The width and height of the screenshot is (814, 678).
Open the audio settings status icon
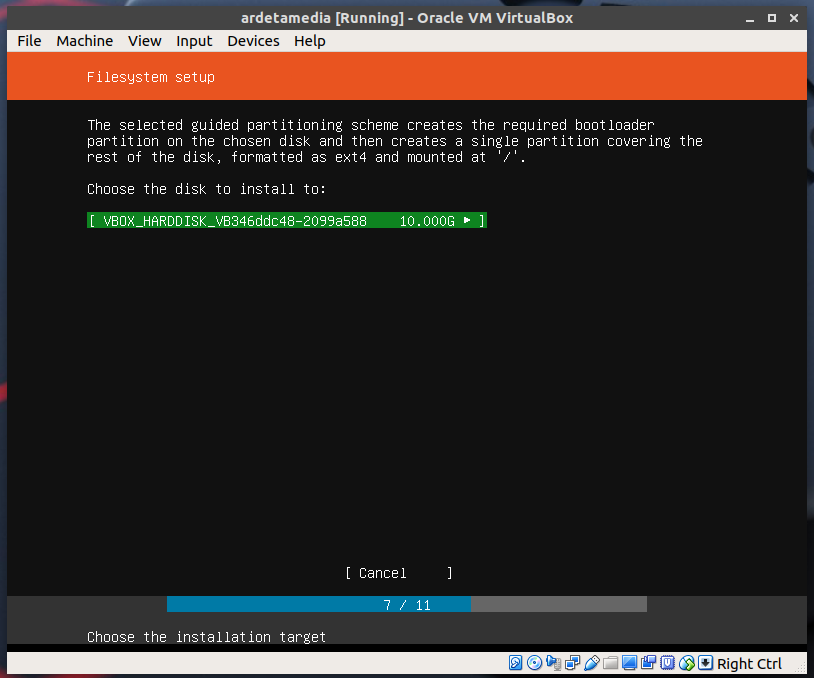point(554,663)
